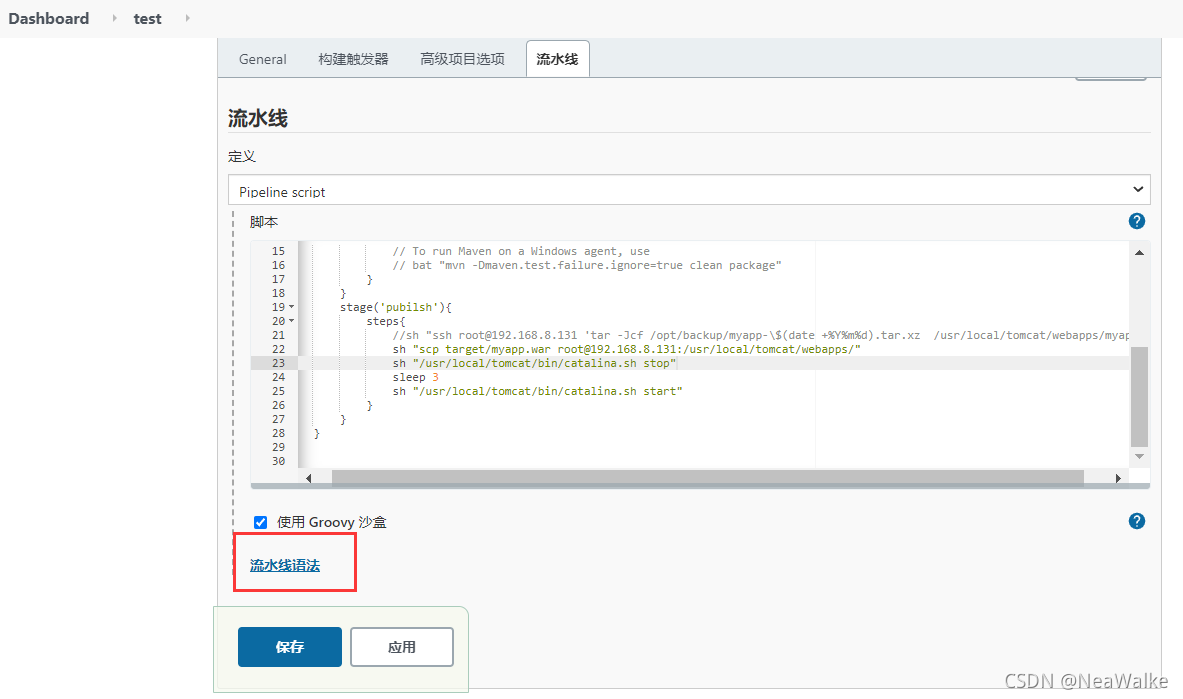Select the 流水线 tab
The image size is (1183, 699).
coord(558,59)
